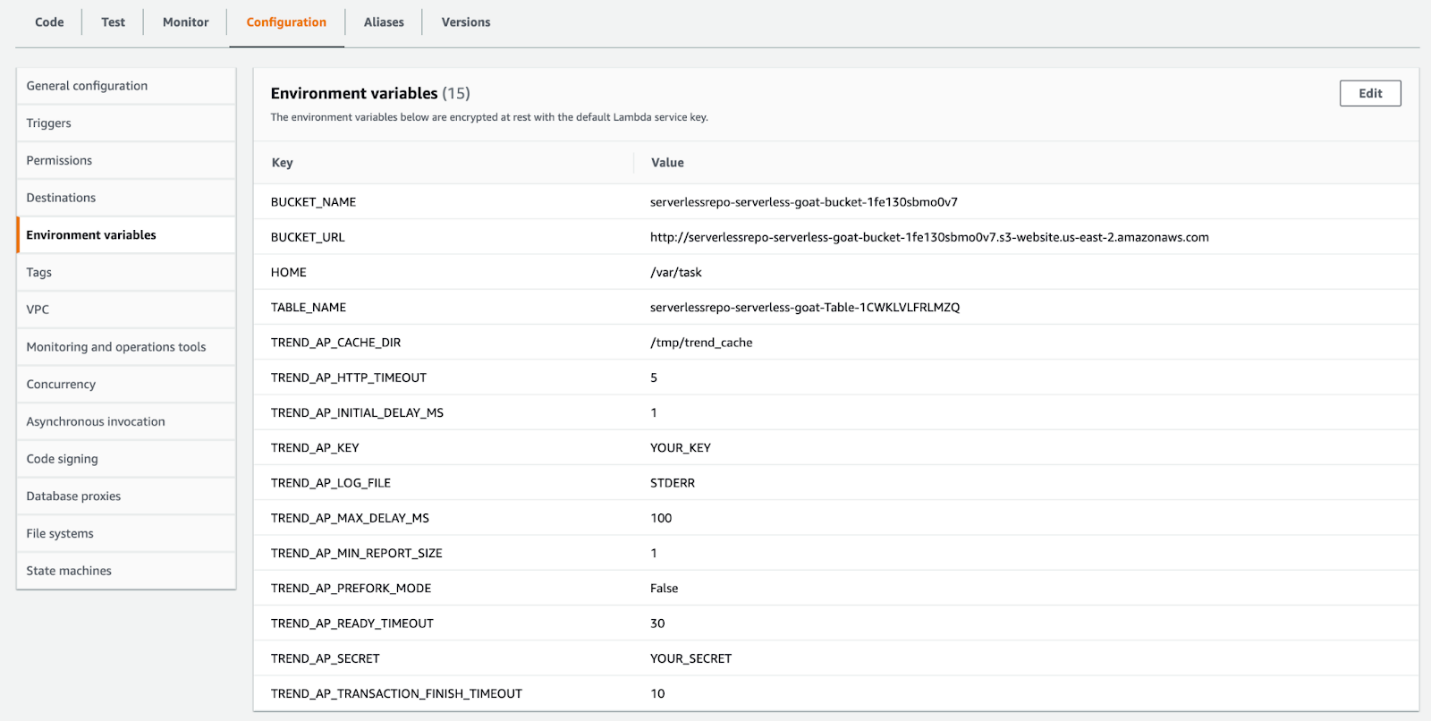Open Database proxies section
The image size is (1431, 721).
[x=73, y=496]
